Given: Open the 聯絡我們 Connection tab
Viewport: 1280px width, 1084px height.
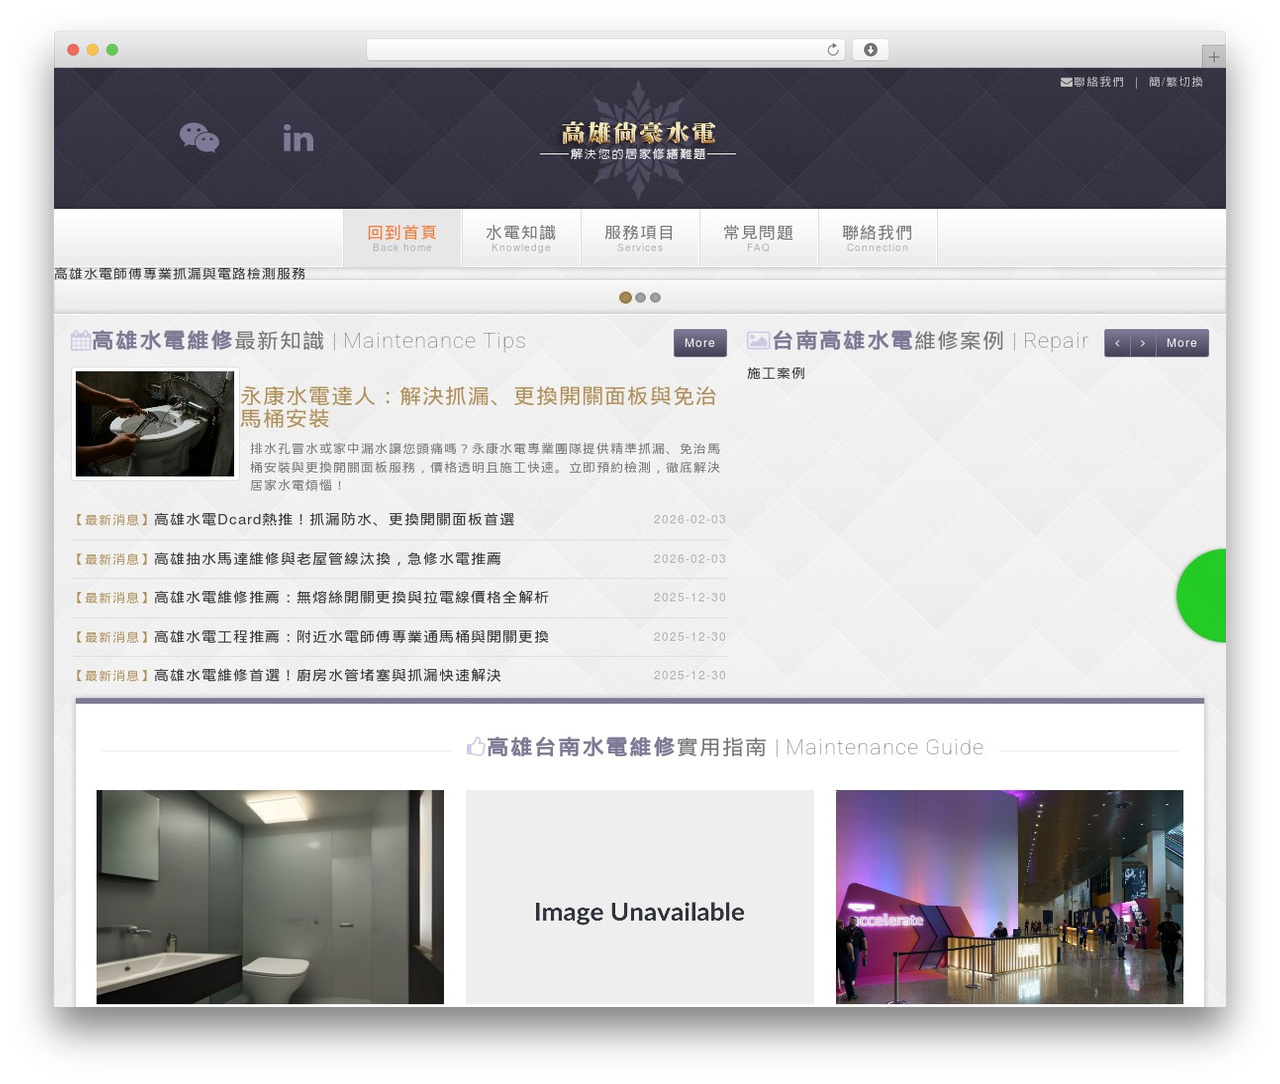Looking at the screenshot, I should point(877,238).
